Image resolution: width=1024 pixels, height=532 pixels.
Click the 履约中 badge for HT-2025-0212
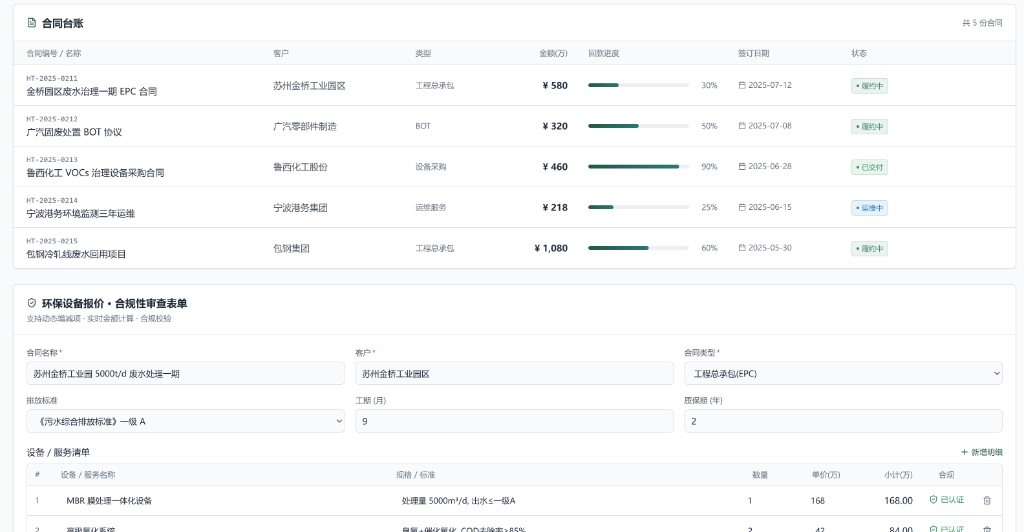pyautogui.click(x=869, y=127)
